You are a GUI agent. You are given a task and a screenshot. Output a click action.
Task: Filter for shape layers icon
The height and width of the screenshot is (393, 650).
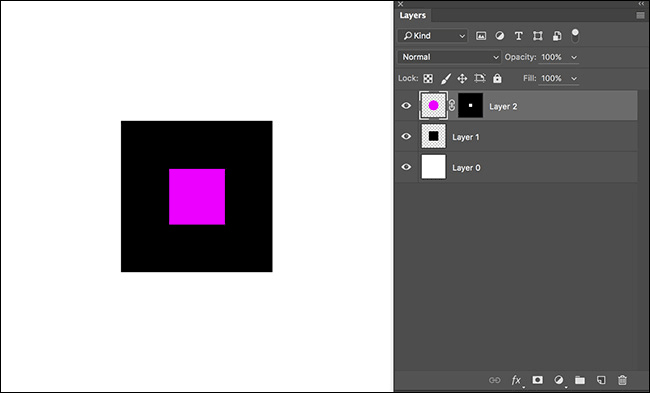point(538,36)
